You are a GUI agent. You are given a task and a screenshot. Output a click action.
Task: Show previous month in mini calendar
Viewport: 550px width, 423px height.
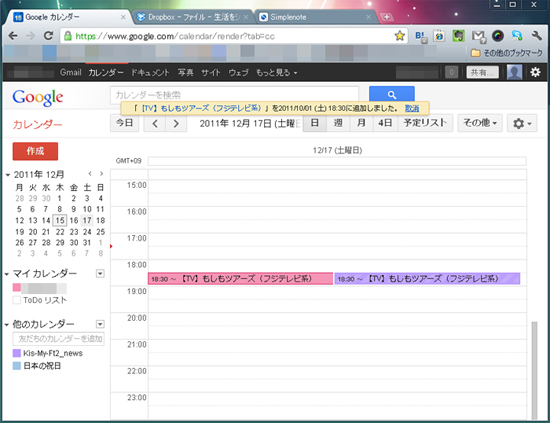90,174
